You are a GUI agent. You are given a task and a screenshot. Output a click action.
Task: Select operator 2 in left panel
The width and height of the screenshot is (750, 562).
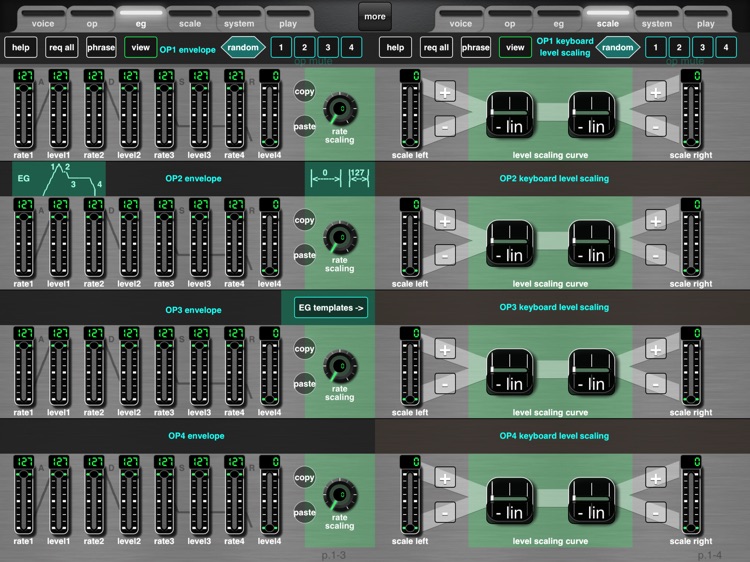pyautogui.click(x=303, y=47)
